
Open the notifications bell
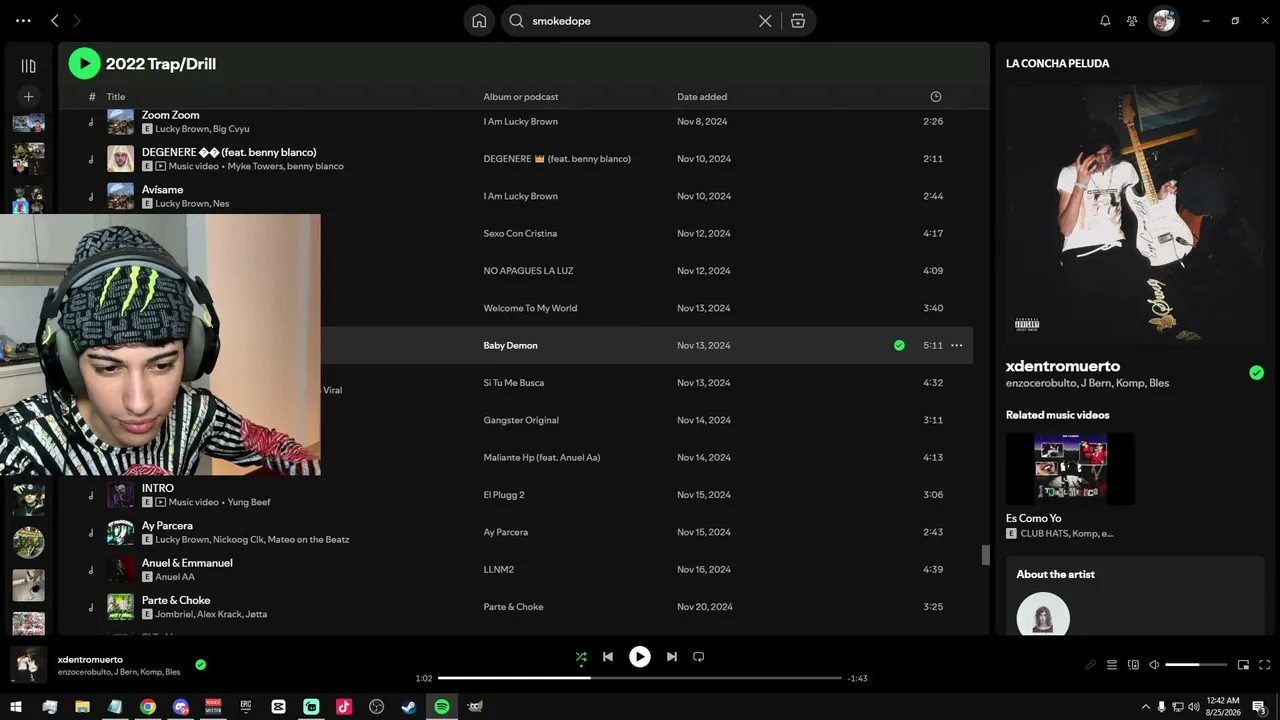(x=1105, y=21)
